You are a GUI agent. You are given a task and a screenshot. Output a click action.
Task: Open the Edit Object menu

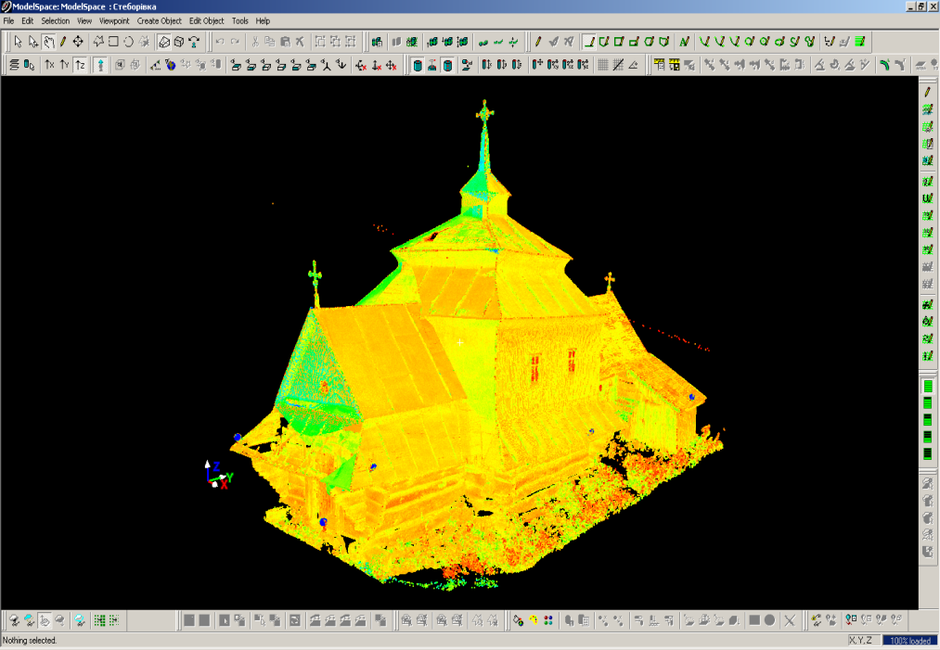pos(206,20)
